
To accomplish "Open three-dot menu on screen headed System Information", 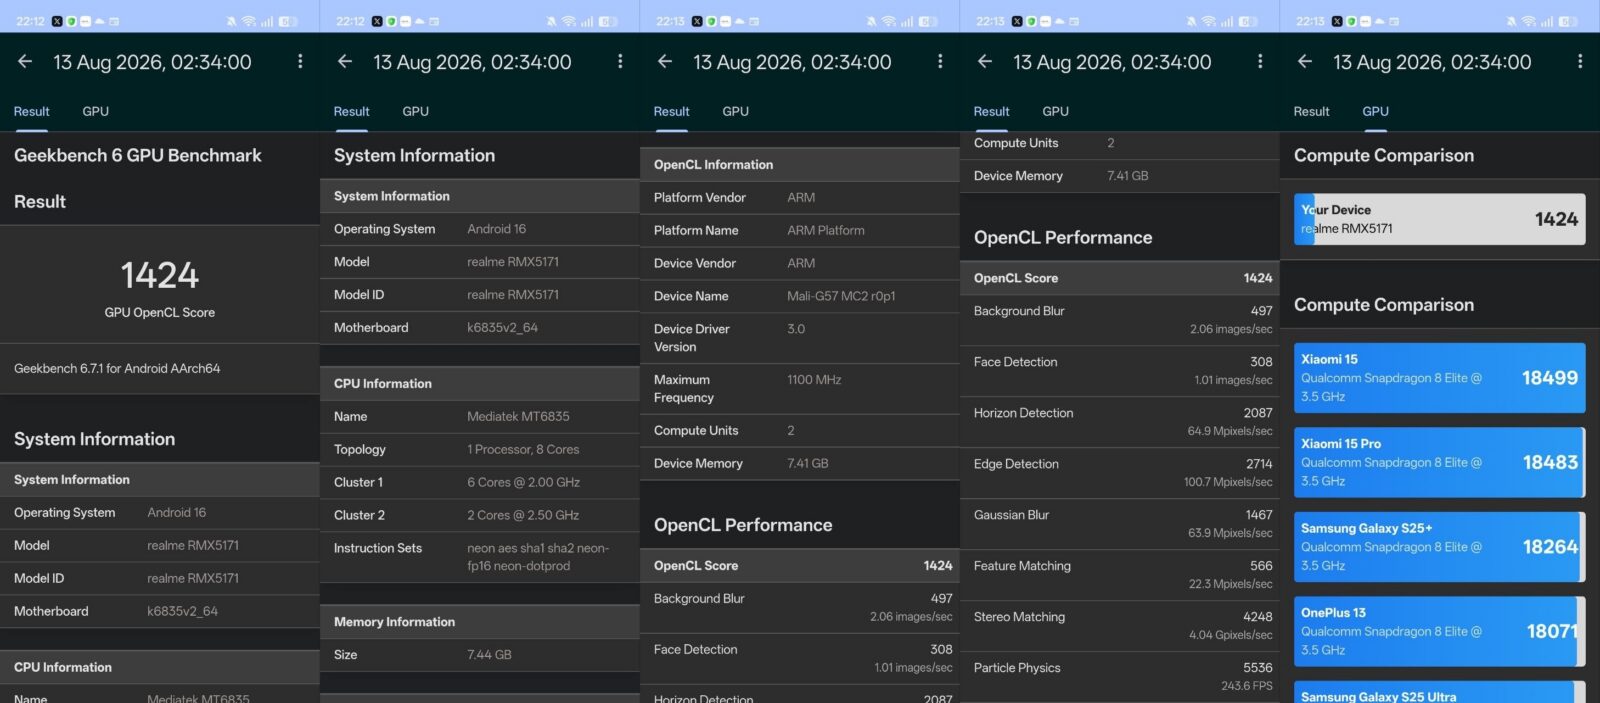I will 620,62.
